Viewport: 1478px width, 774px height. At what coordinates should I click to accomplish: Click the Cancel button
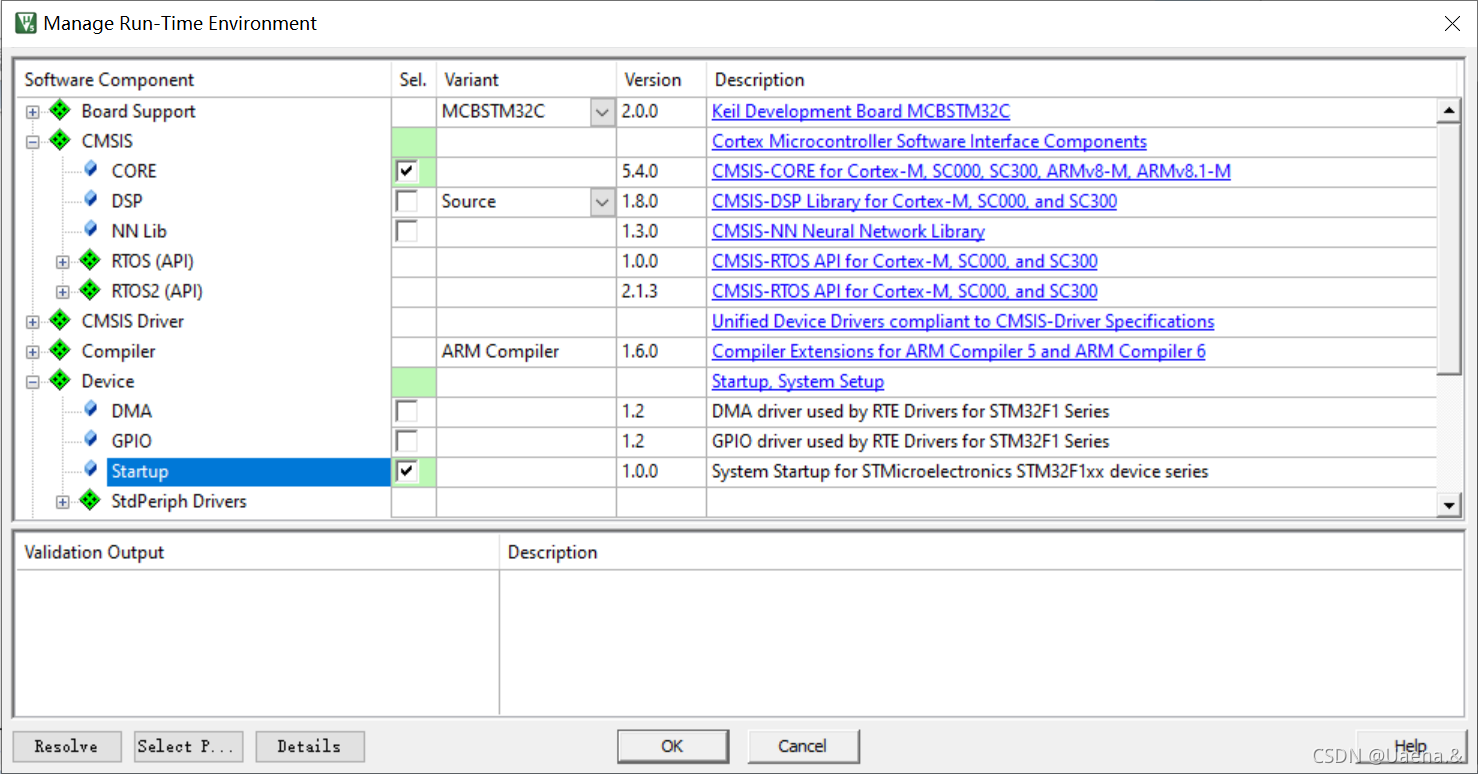point(802,746)
